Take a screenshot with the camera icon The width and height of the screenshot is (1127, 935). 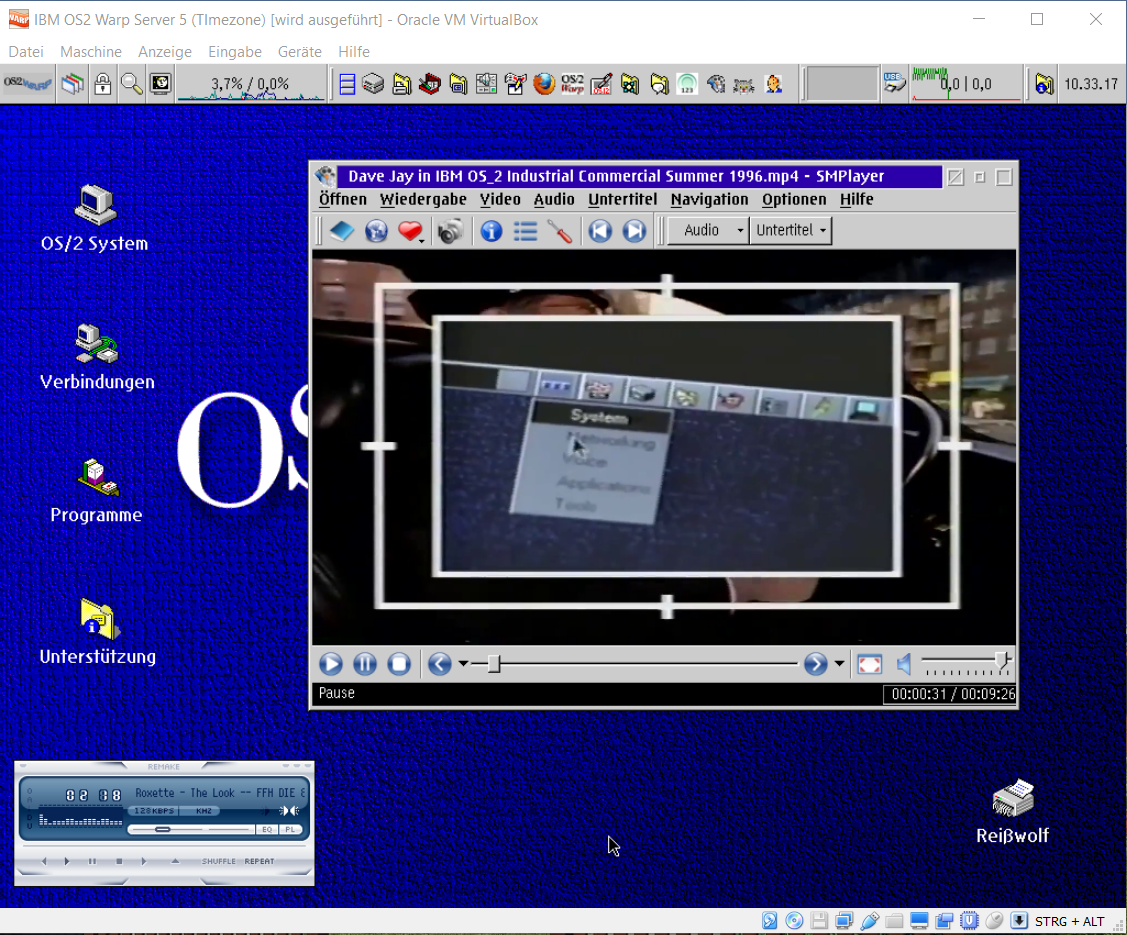click(451, 231)
